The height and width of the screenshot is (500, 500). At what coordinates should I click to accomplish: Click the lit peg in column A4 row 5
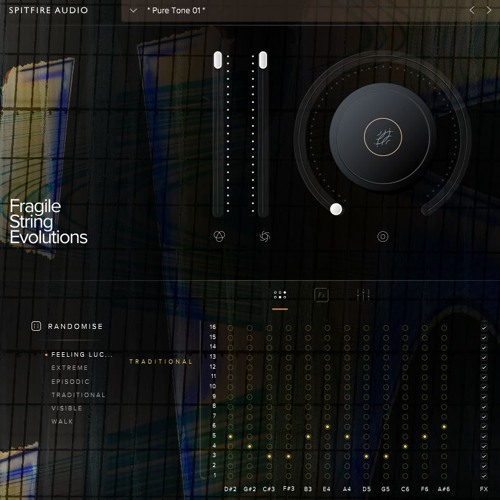pyautogui.click(x=347, y=436)
